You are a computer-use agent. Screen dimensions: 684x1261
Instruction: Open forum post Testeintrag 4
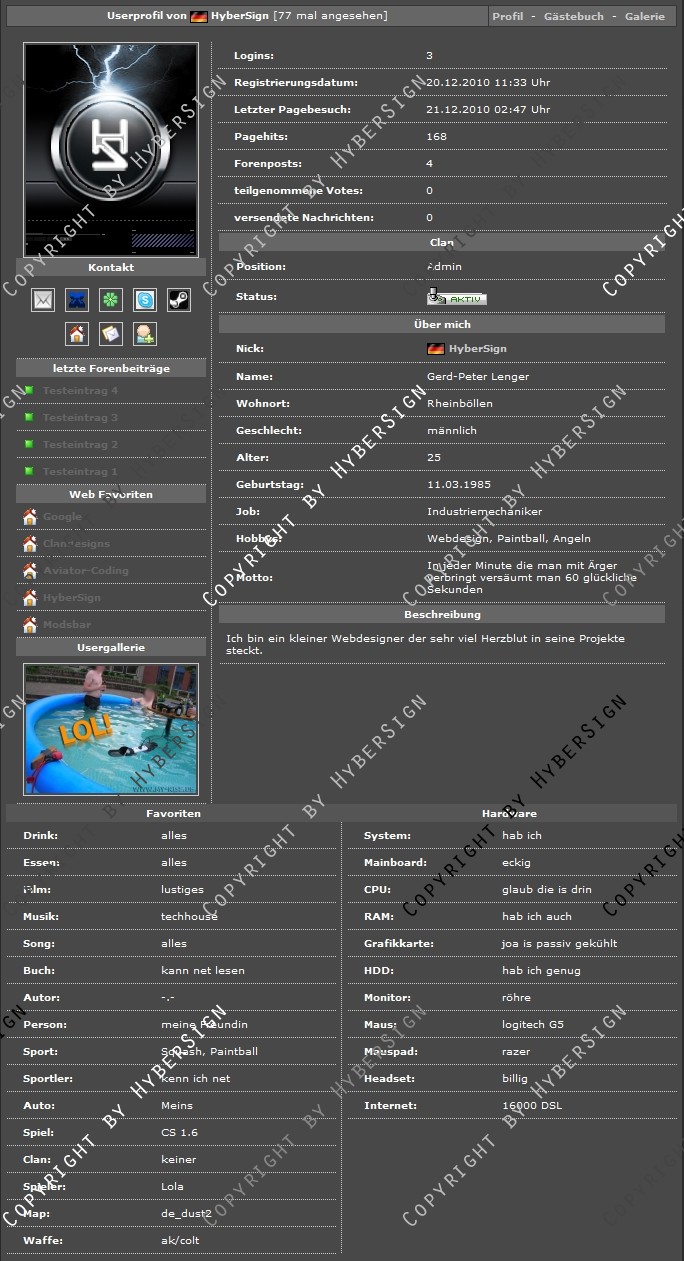pyautogui.click(x=80, y=390)
